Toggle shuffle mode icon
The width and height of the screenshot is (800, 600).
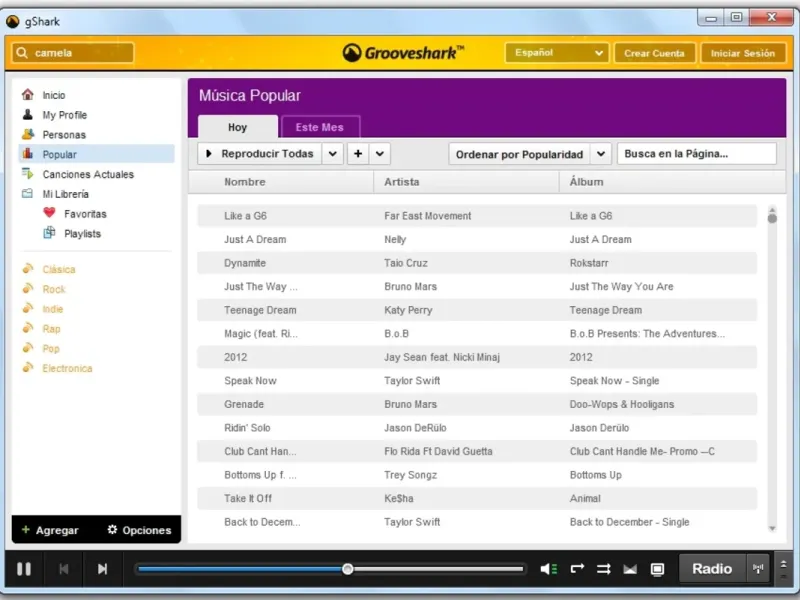tap(604, 568)
